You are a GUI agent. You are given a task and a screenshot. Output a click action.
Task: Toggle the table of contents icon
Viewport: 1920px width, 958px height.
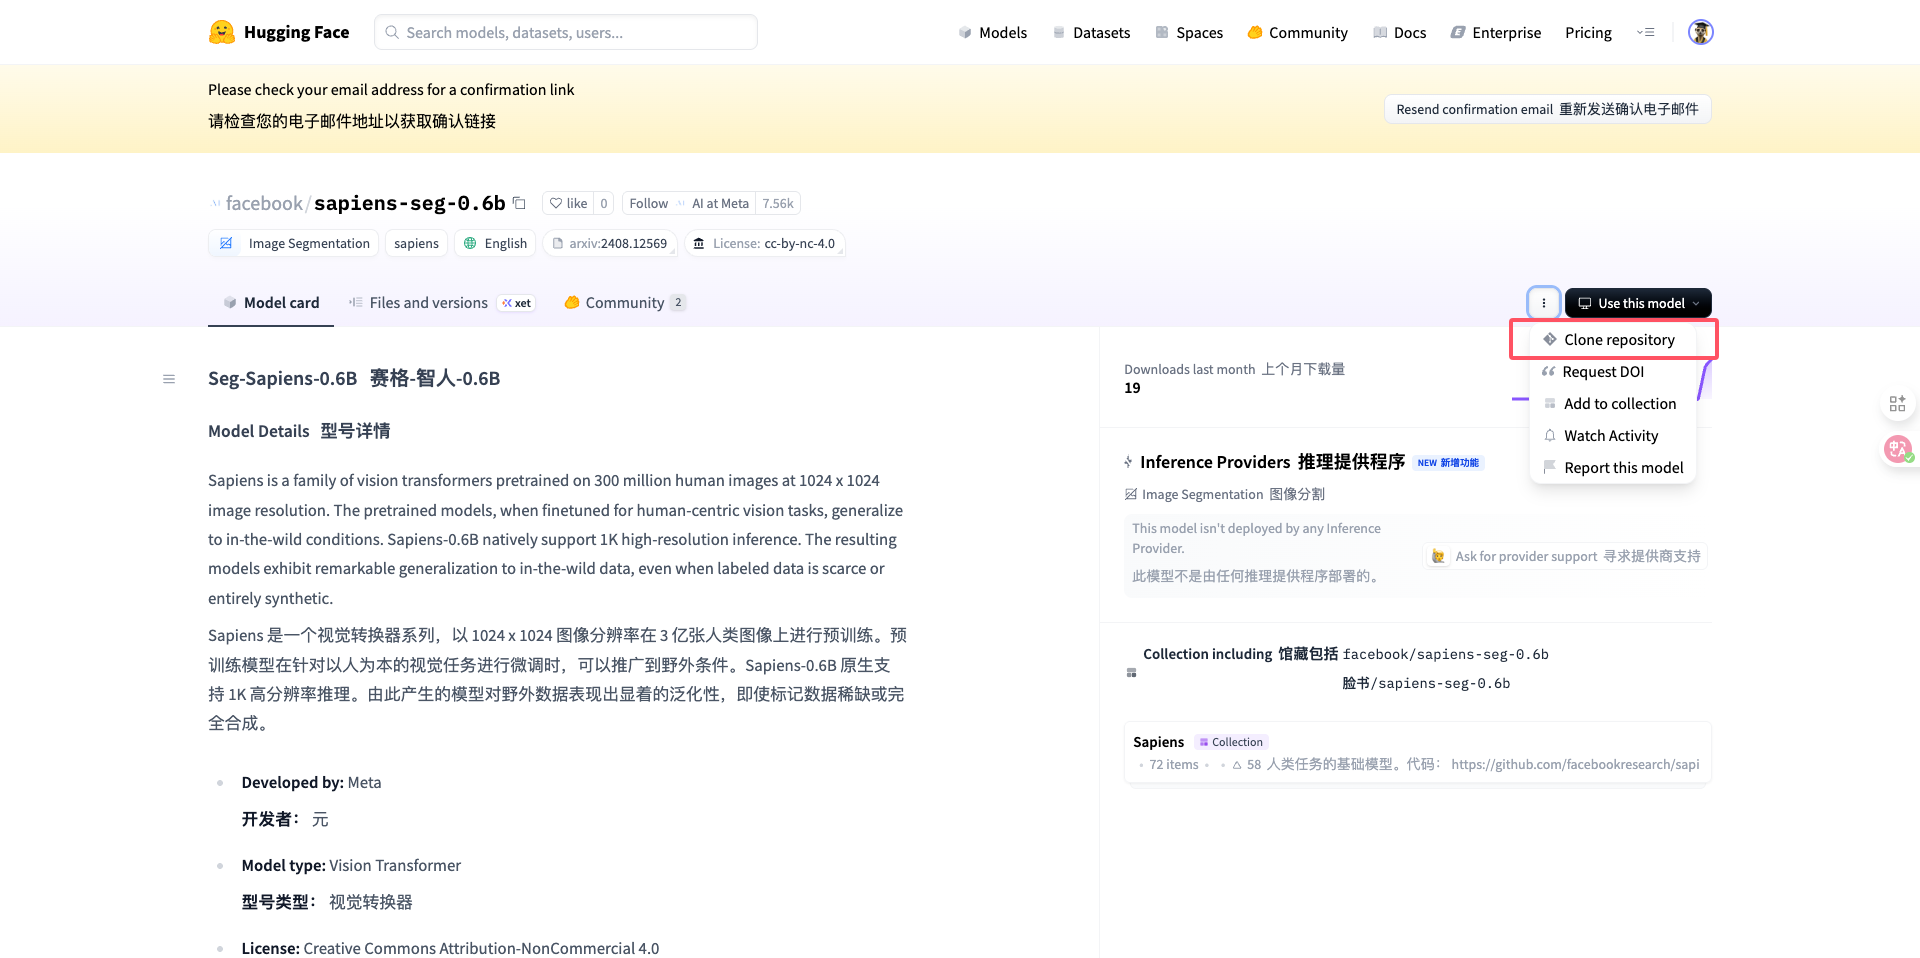169,379
